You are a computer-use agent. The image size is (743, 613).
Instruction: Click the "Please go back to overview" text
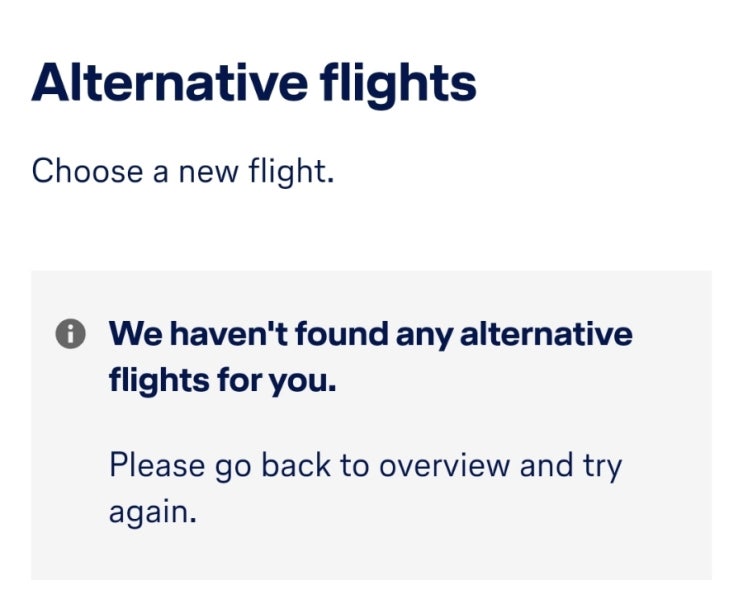[x=365, y=466]
